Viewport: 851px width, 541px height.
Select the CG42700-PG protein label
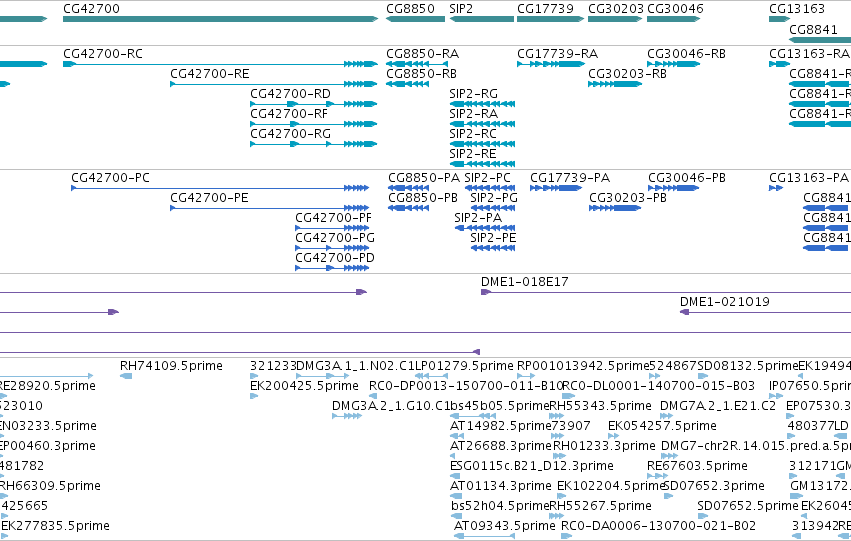[x=335, y=238]
